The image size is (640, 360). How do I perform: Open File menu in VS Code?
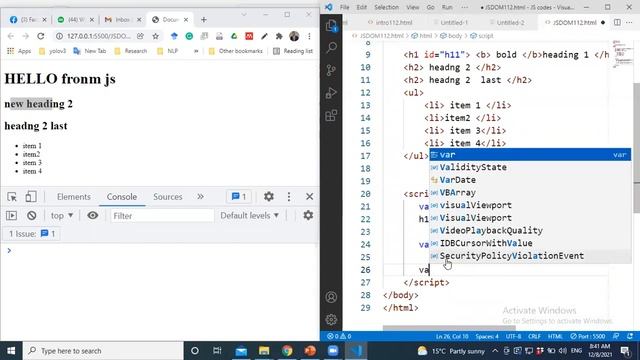pyautogui.click(x=344, y=7)
